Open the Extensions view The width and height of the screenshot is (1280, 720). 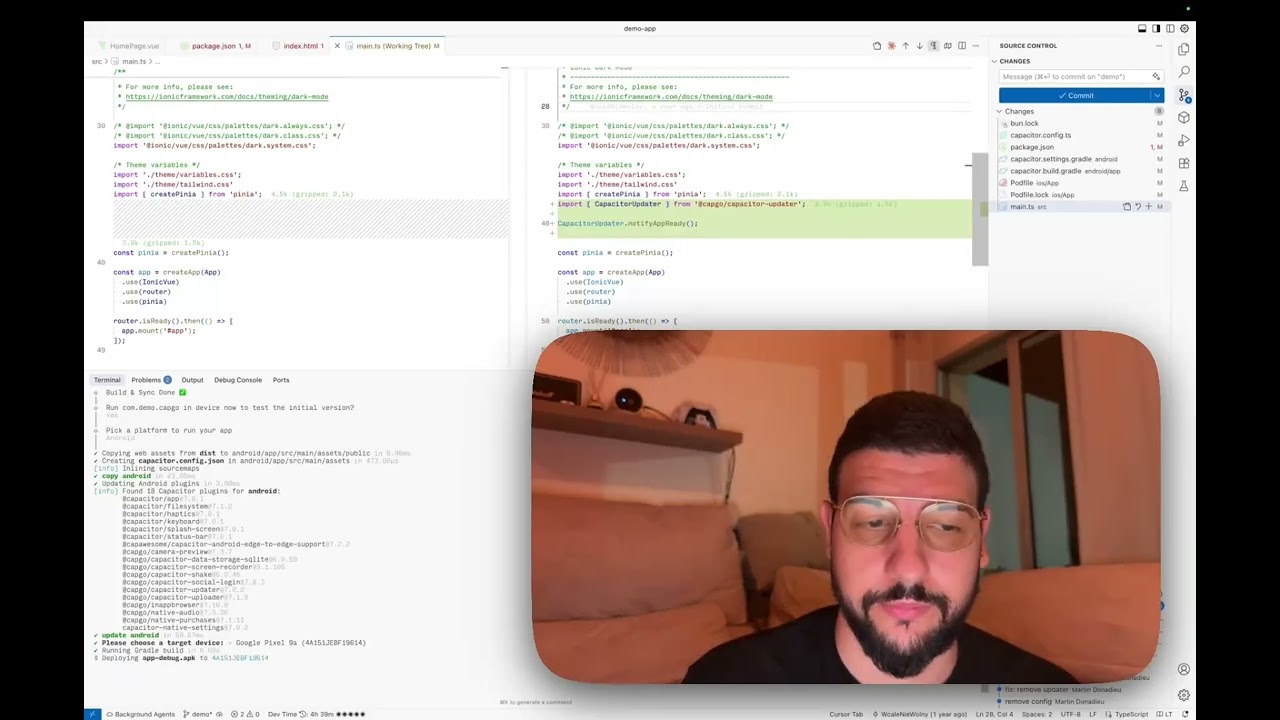1184,163
